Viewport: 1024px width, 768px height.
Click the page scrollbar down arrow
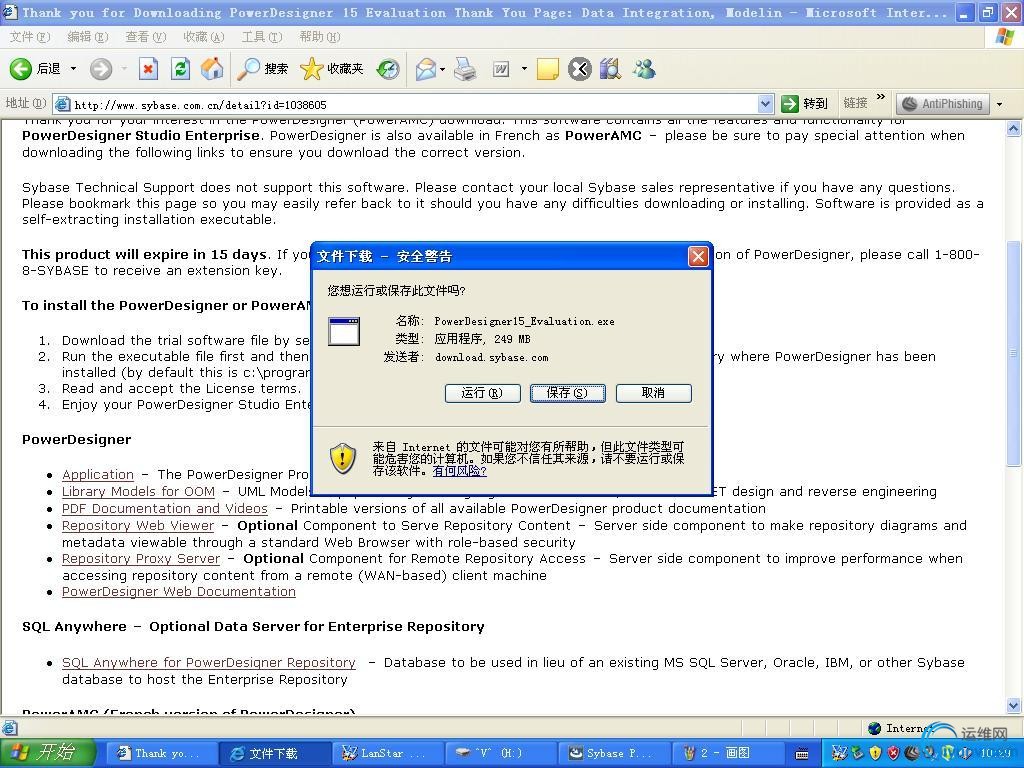pyautogui.click(x=1014, y=705)
